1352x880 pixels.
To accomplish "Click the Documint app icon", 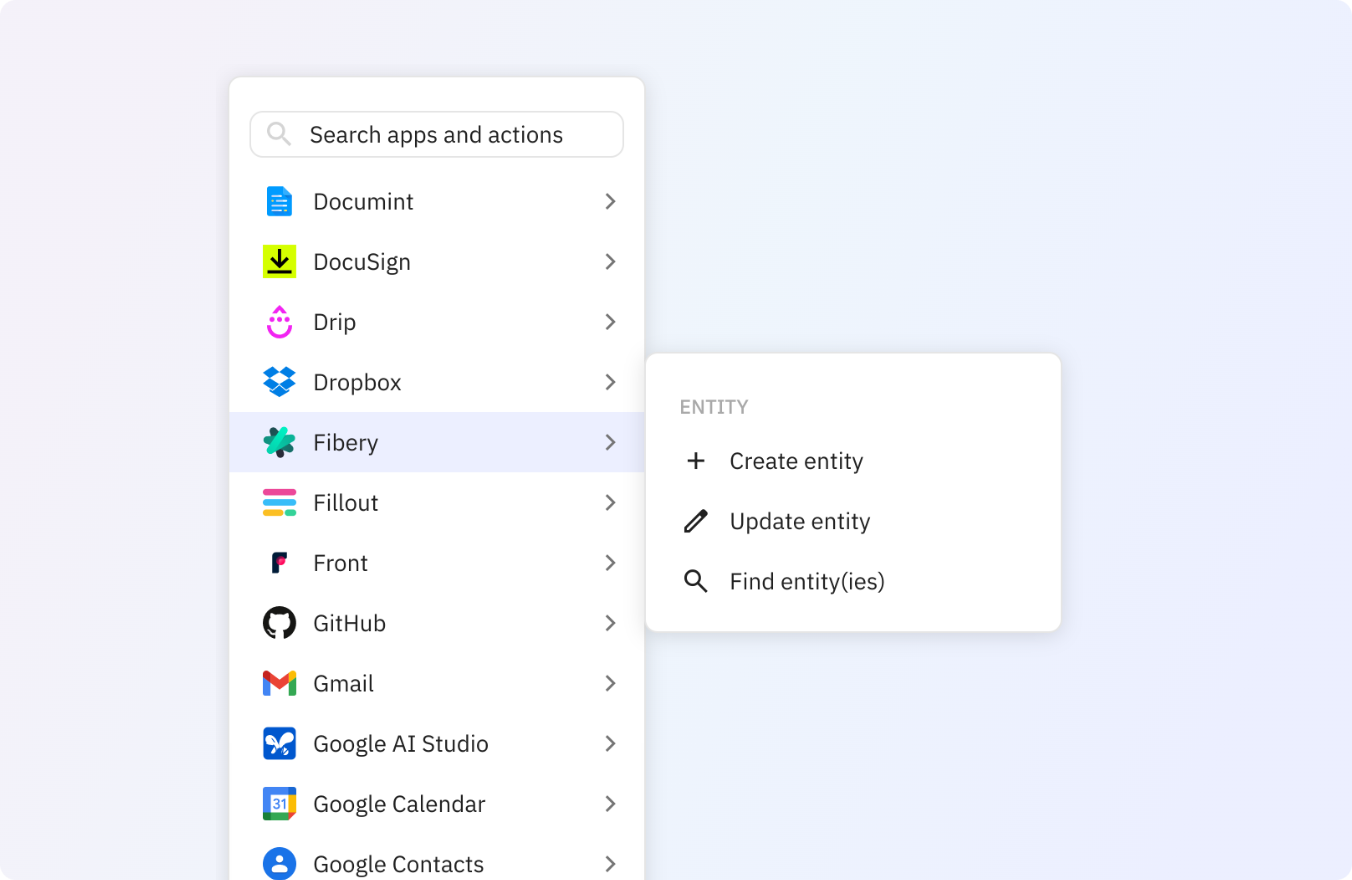I will 279,201.
